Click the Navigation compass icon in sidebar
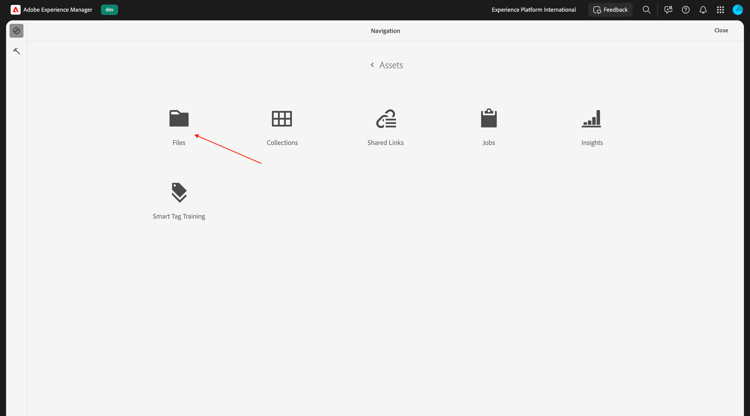The image size is (750, 416). 16,31
